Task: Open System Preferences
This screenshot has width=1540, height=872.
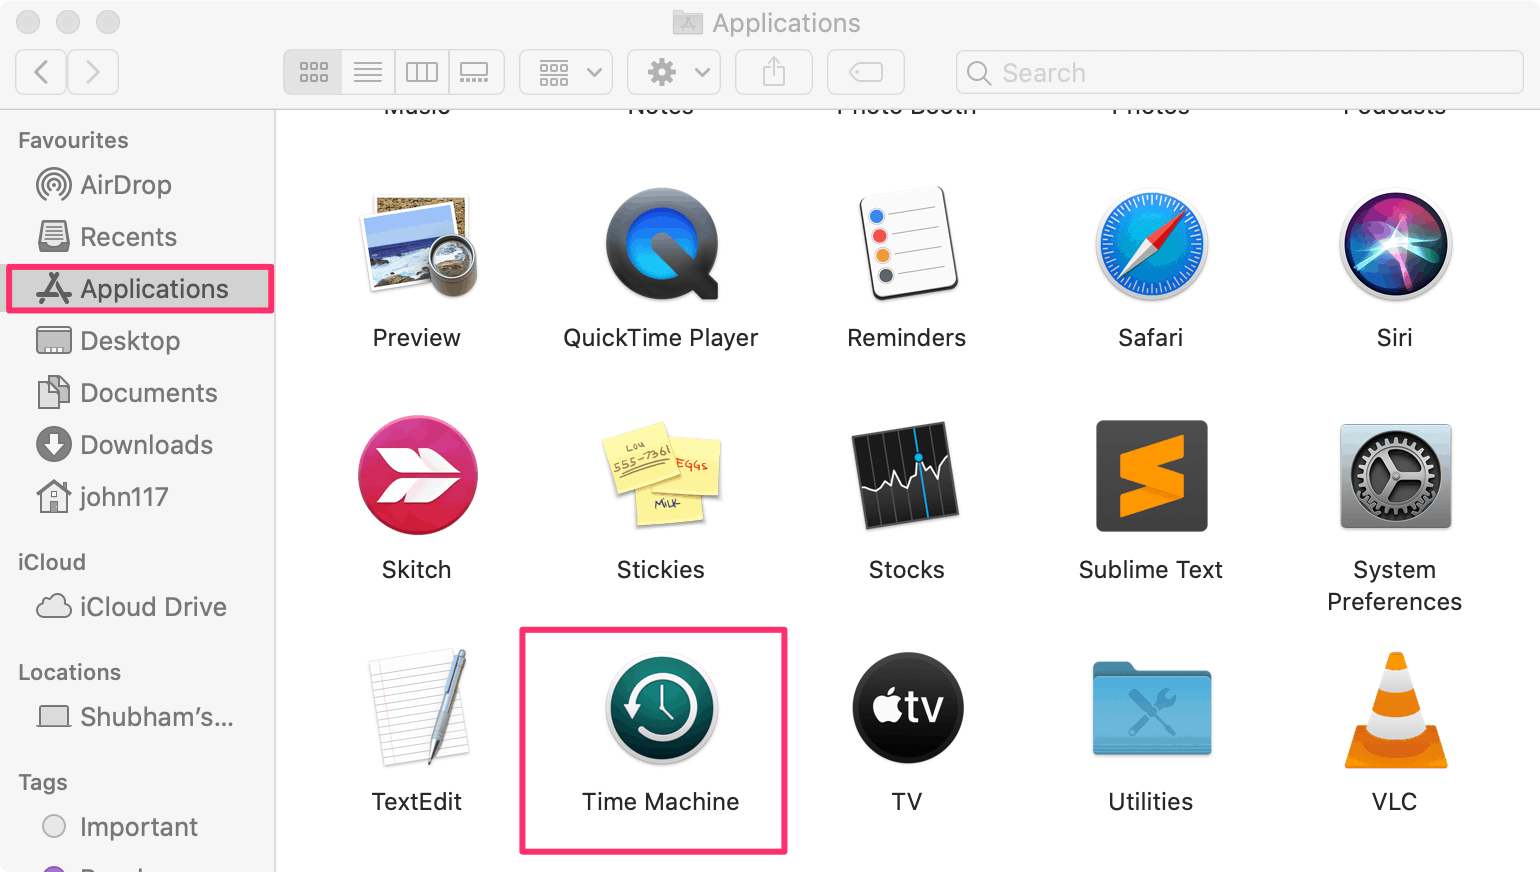Action: coord(1394,476)
